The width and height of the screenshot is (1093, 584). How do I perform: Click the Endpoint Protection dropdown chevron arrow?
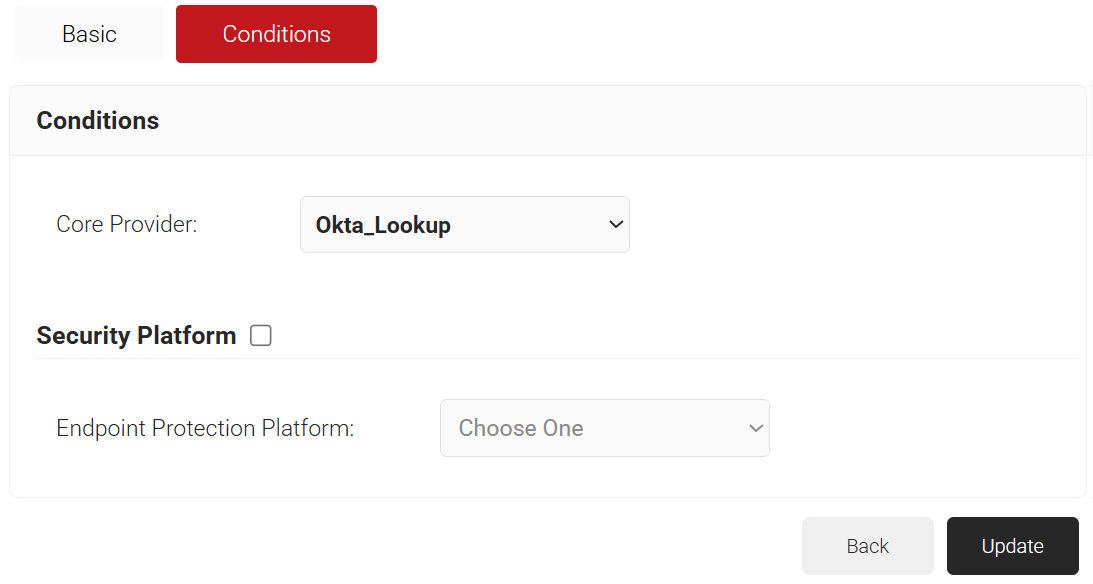(755, 428)
